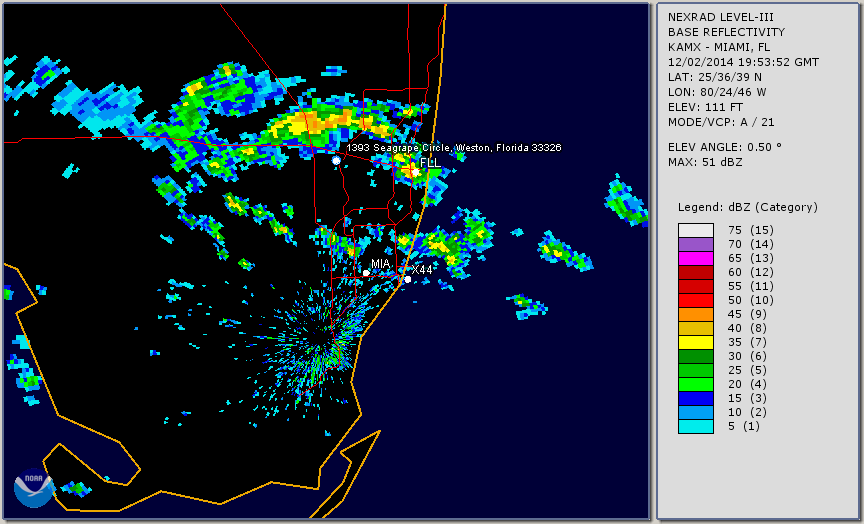Select the 30 dBZ dark green swatch
Screen dimensions: 864x524
(x=696, y=356)
